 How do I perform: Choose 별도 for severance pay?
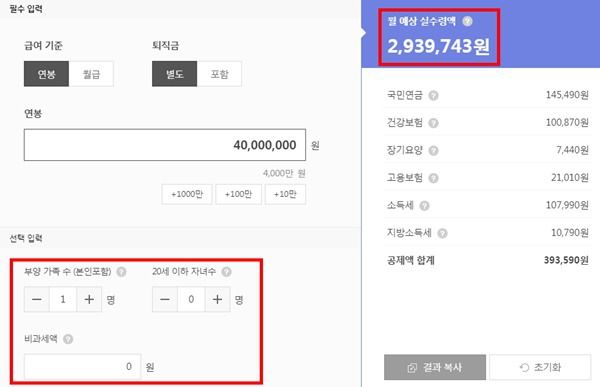[x=174, y=74]
